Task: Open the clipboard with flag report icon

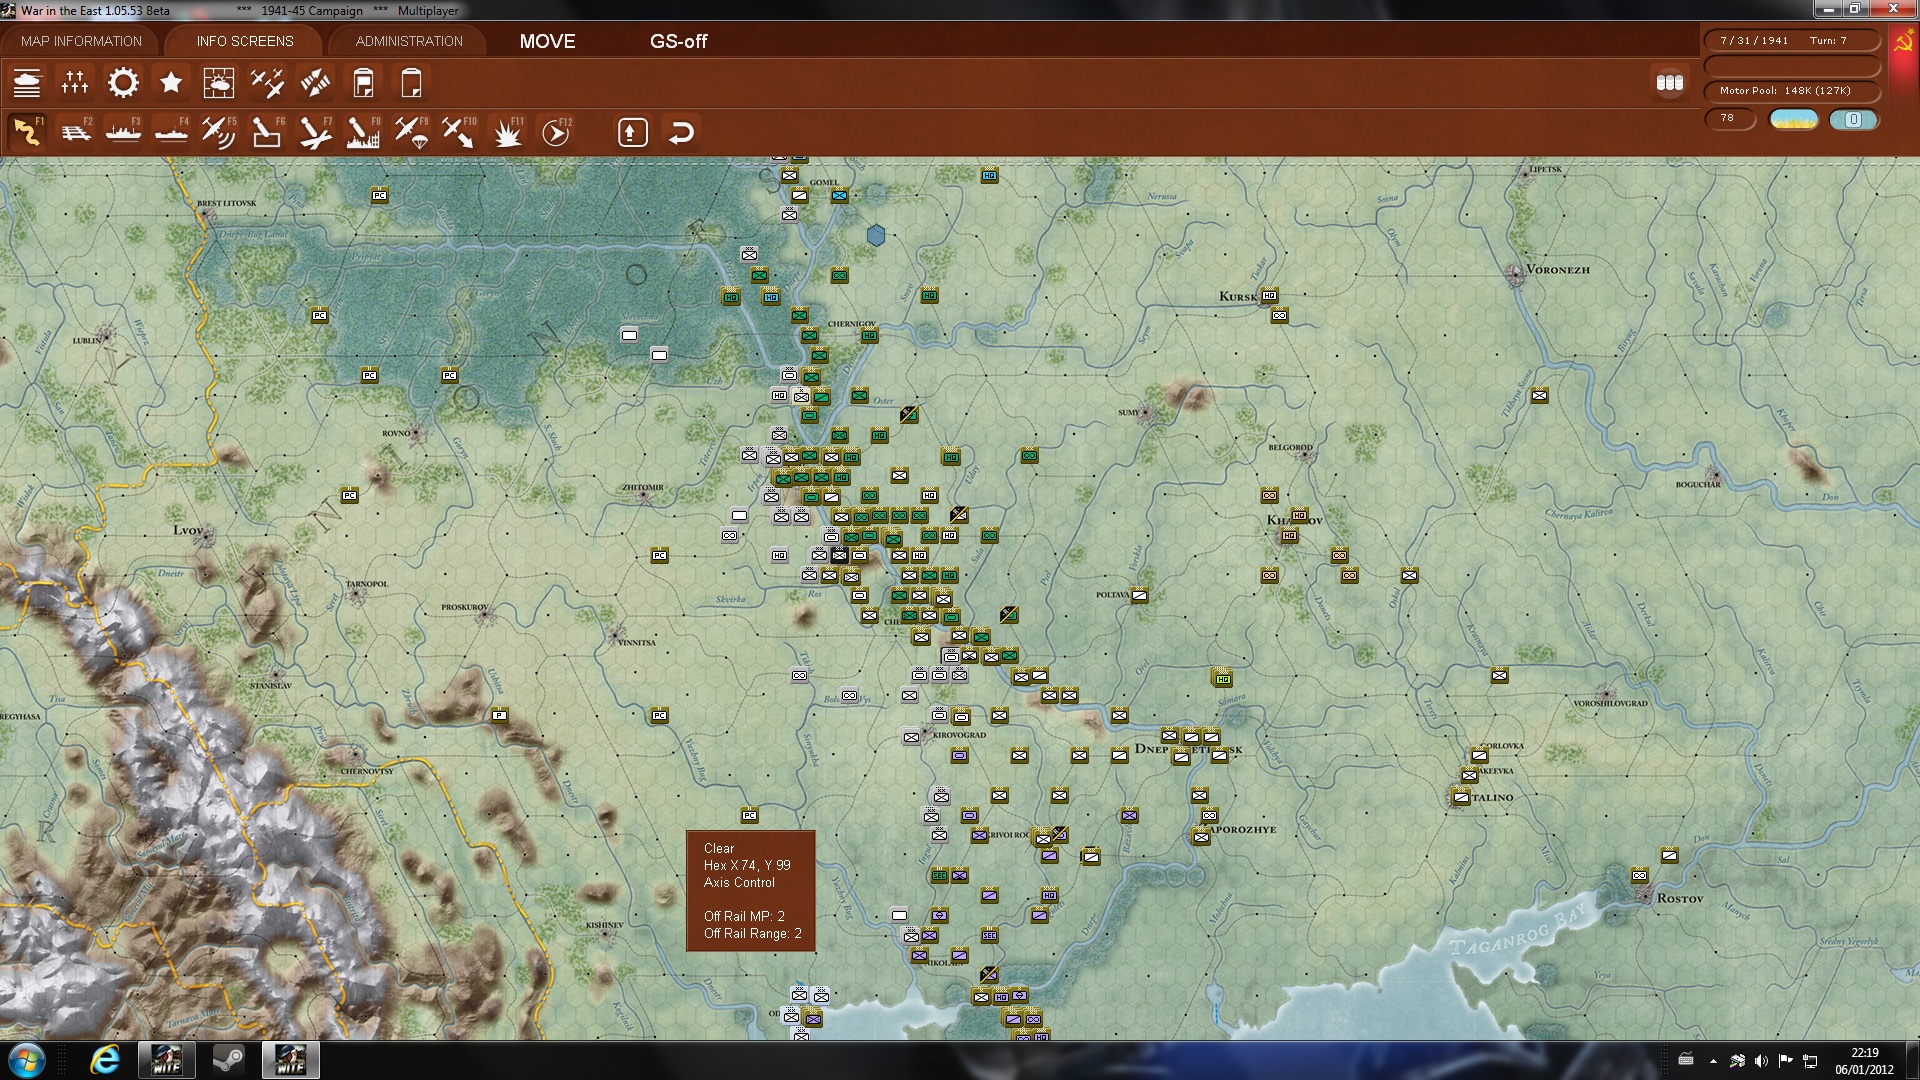Action: click(x=363, y=83)
